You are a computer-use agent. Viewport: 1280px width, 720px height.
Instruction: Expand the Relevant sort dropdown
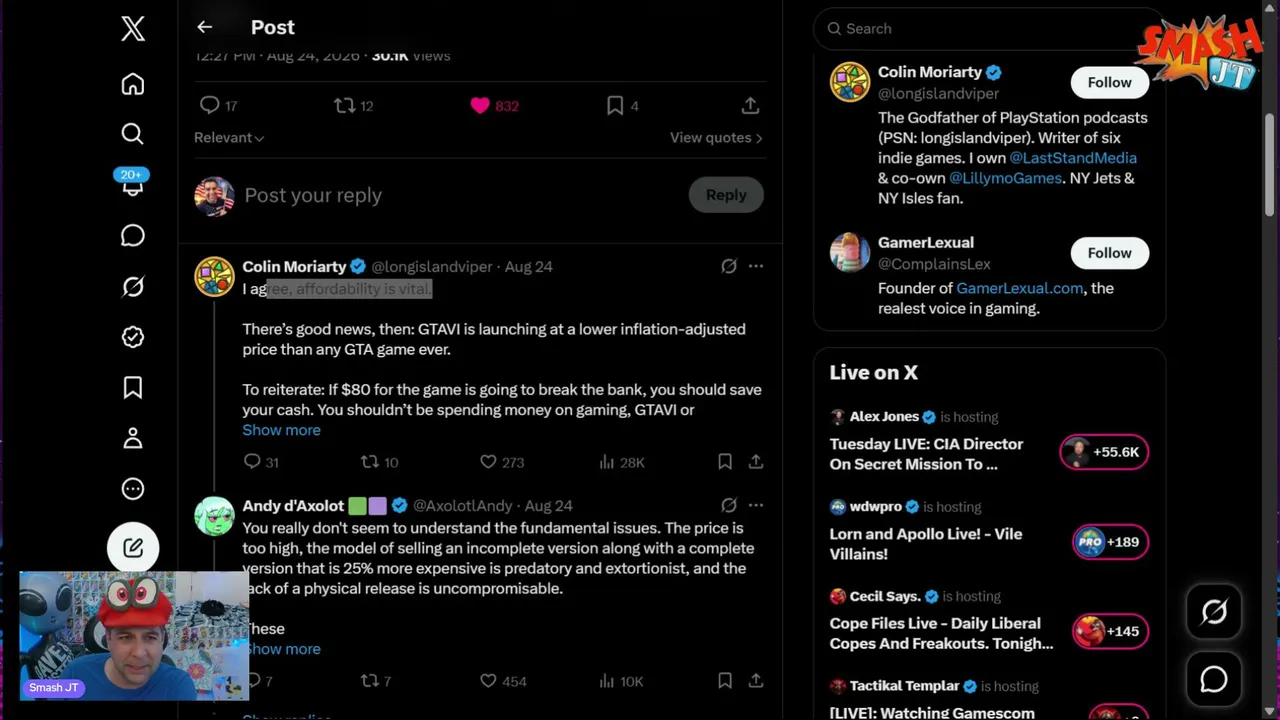[x=229, y=138]
